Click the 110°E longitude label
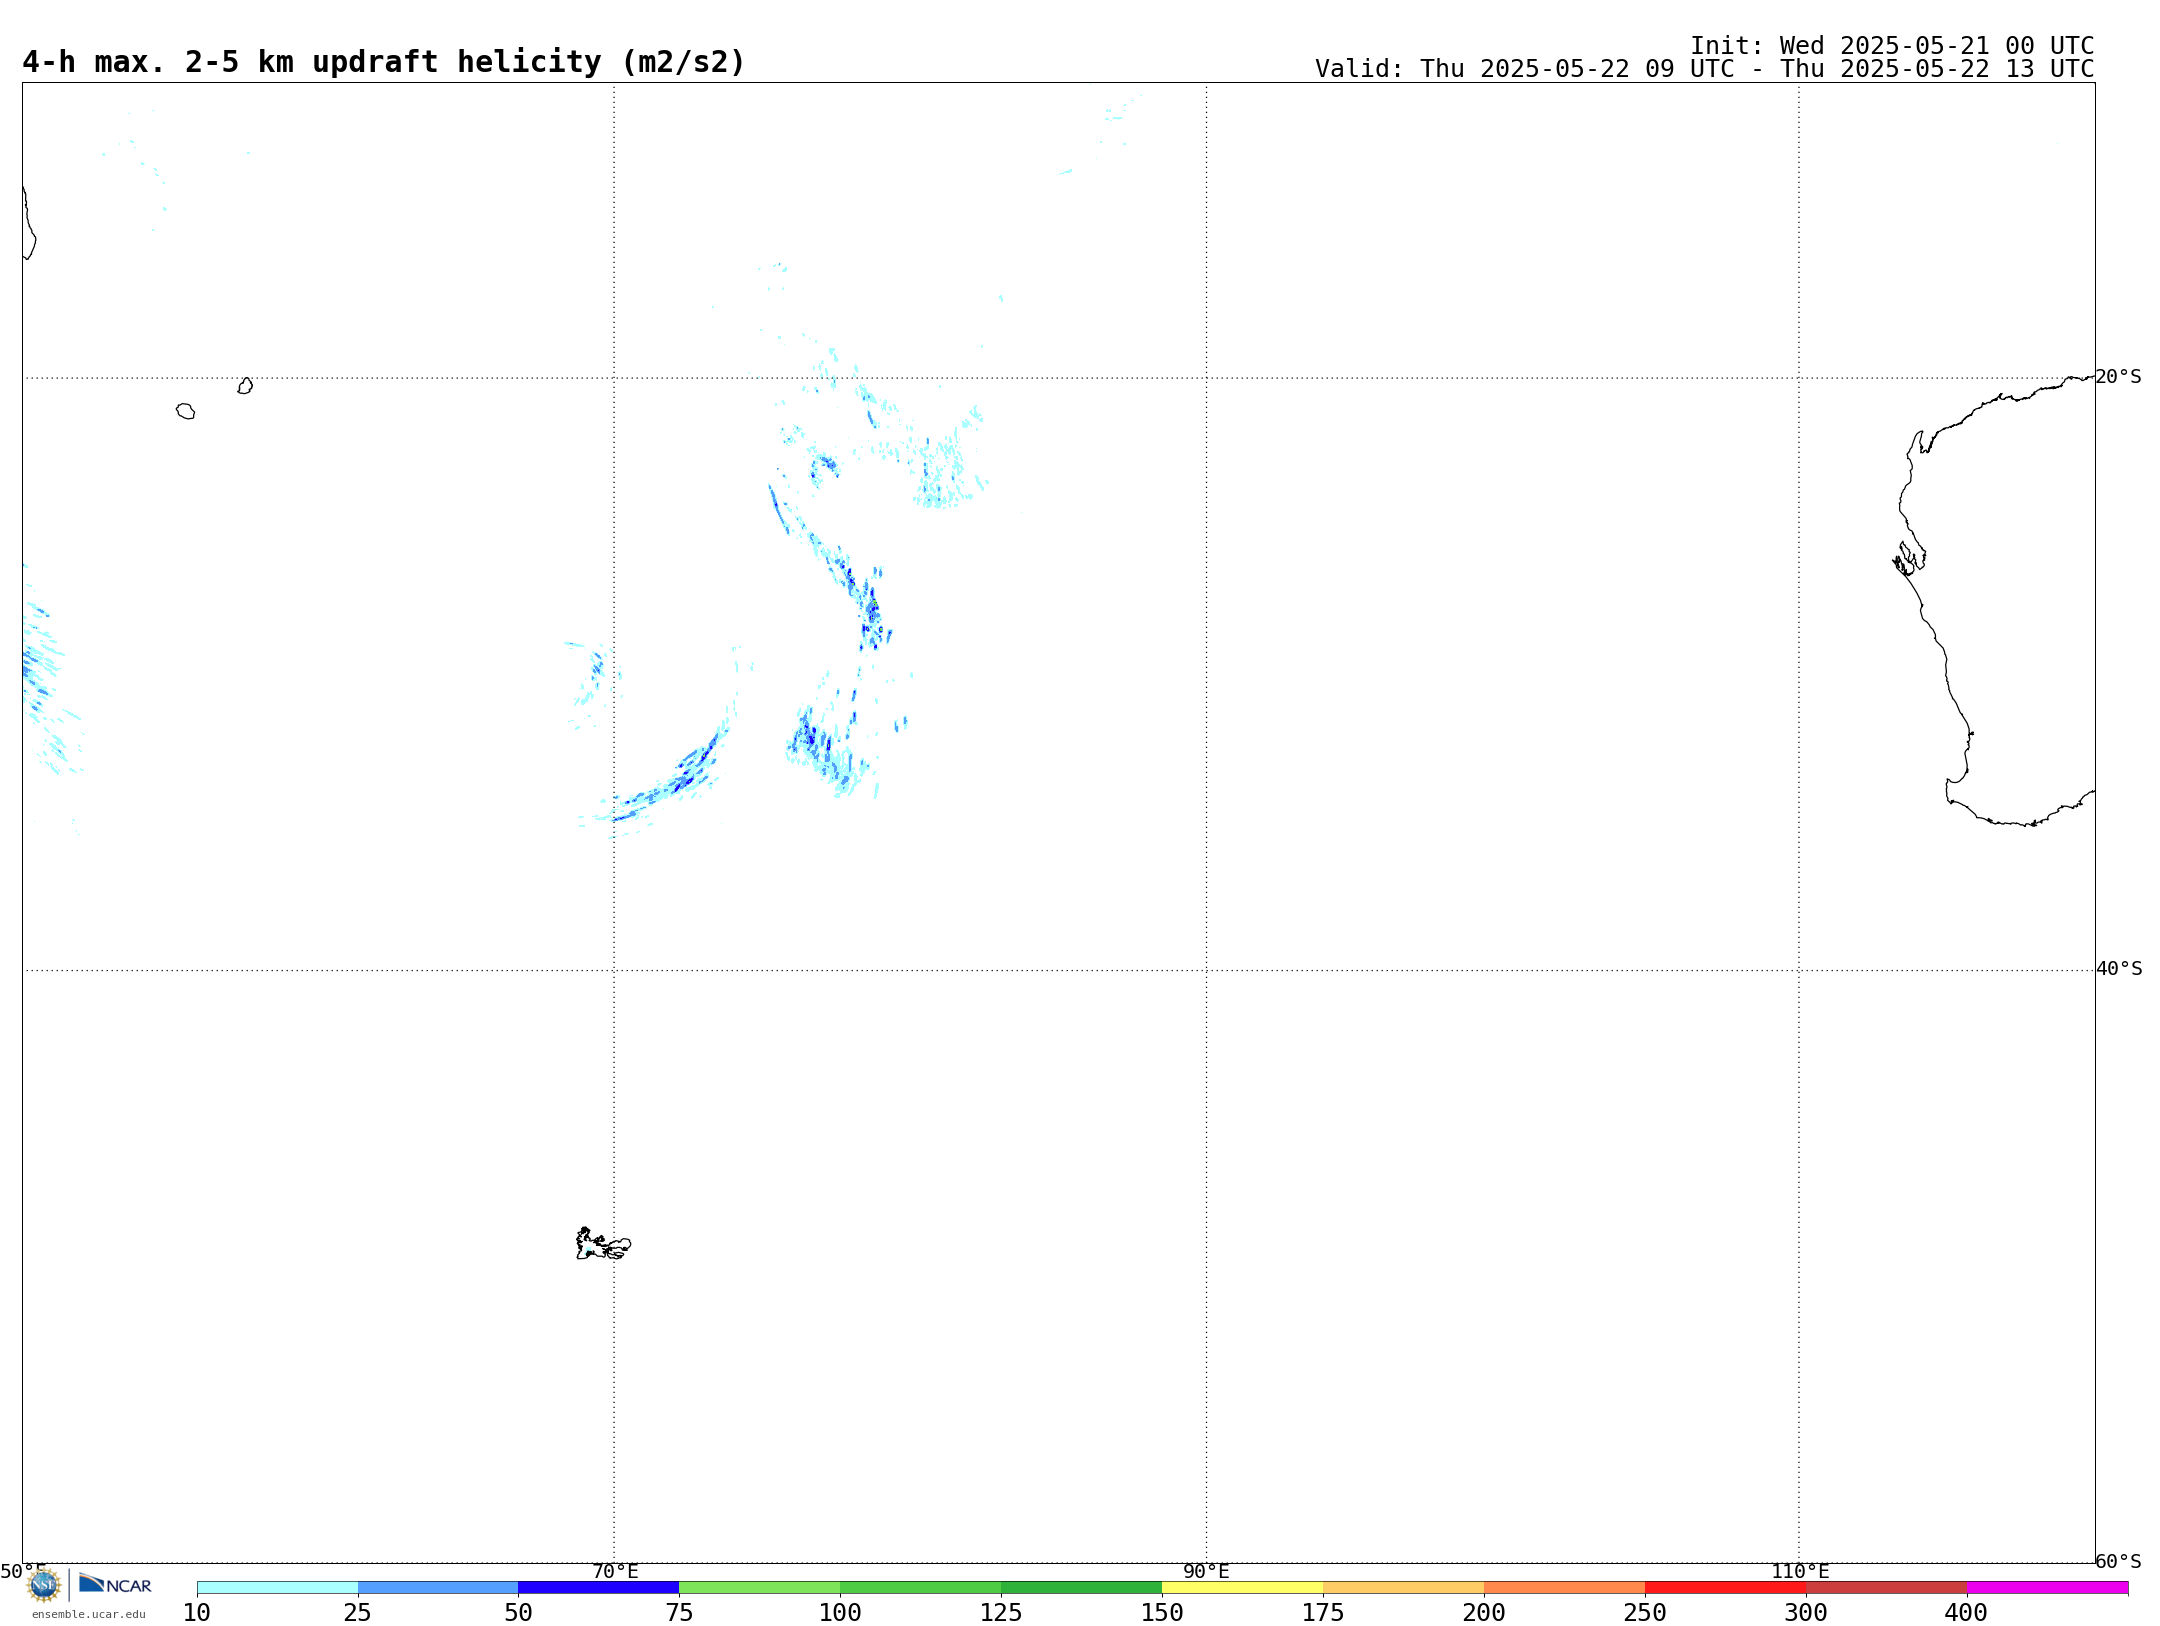The height and width of the screenshot is (1626, 2160). click(x=1800, y=1572)
